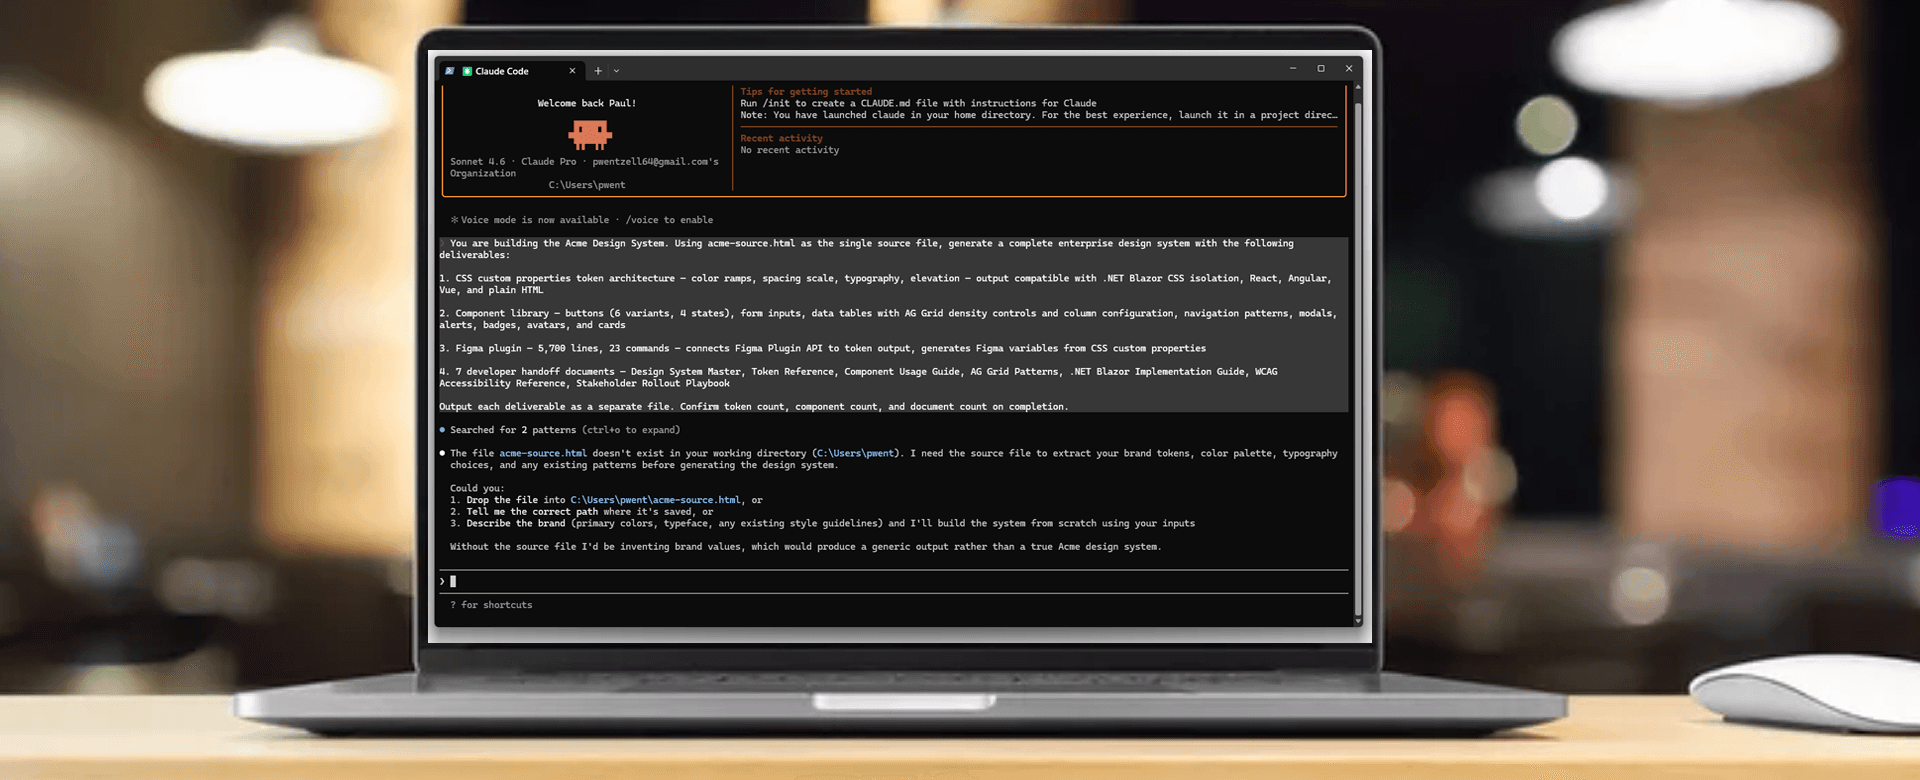
Task: Click the 'Welcome back Paul!' heading
Action: pos(587,103)
